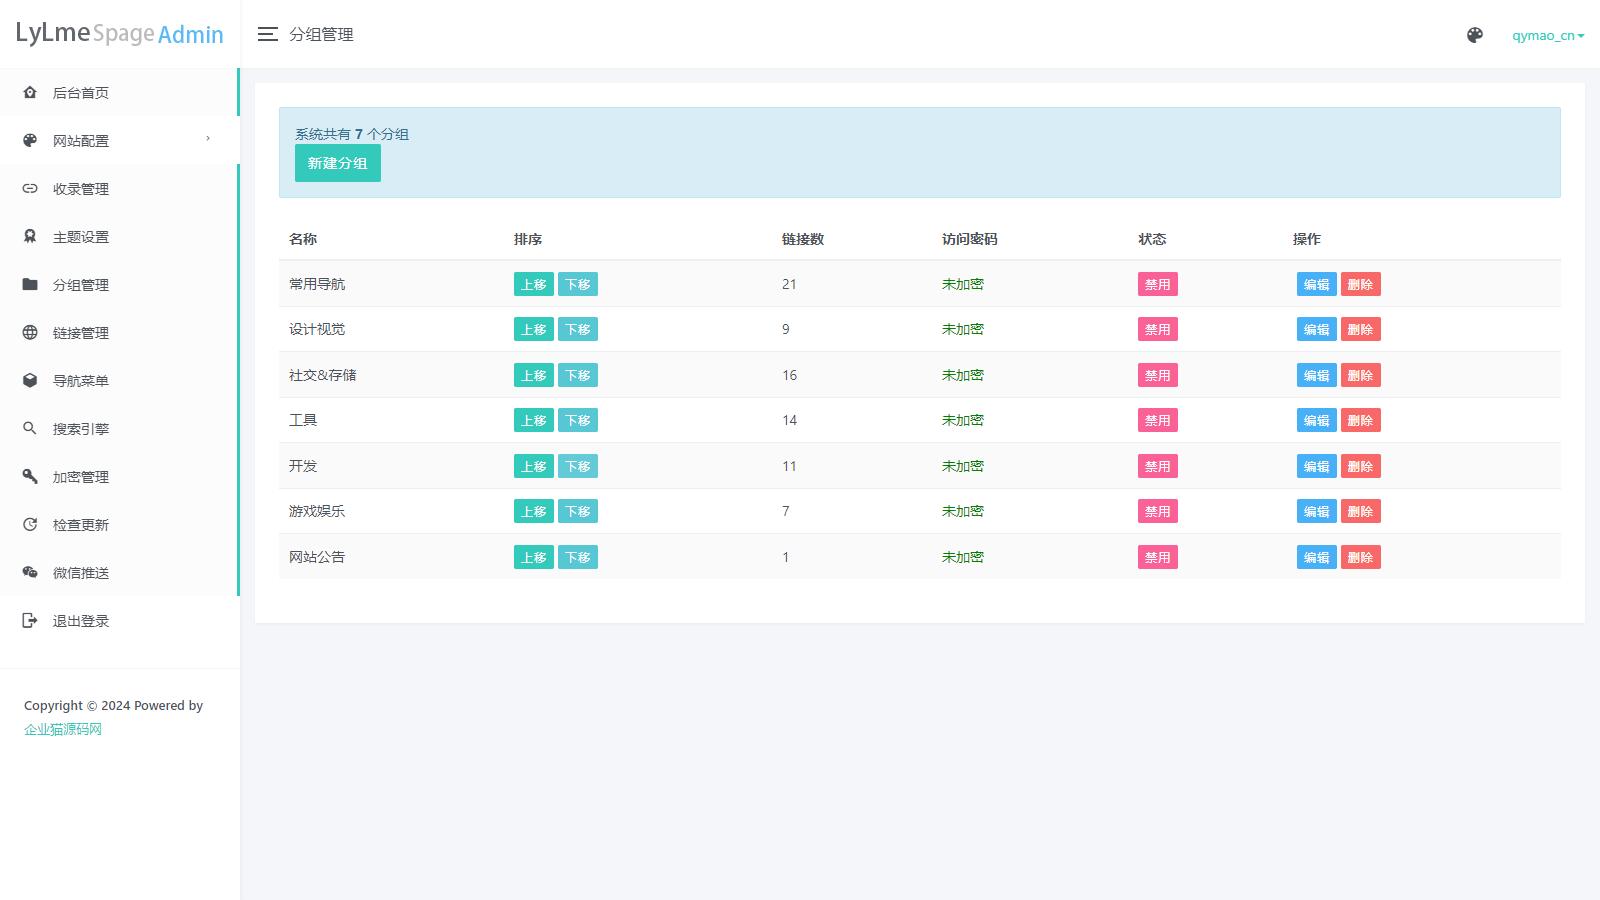Click the globe icon for 链接管理
This screenshot has height=900, width=1600.
[30, 333]
